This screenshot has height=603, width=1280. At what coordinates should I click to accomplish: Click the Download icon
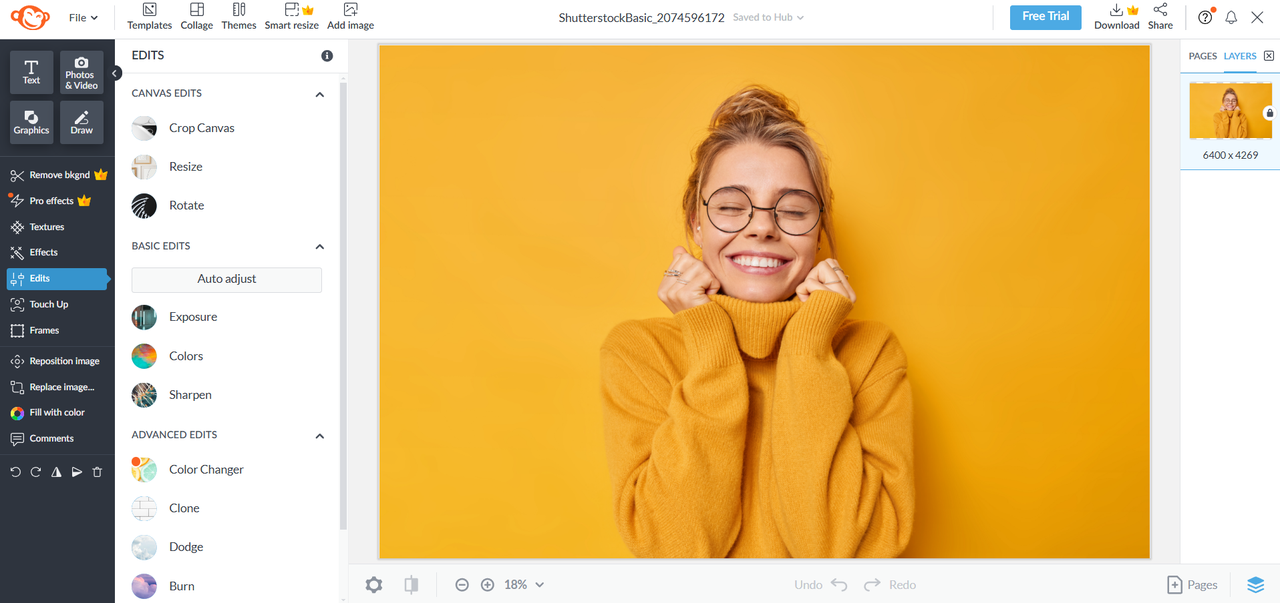[x=1116, y=11]
